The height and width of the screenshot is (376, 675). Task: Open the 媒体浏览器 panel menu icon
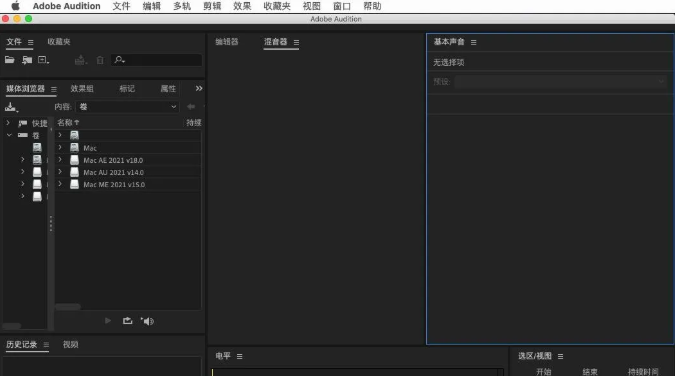click(x=54, y=89)
